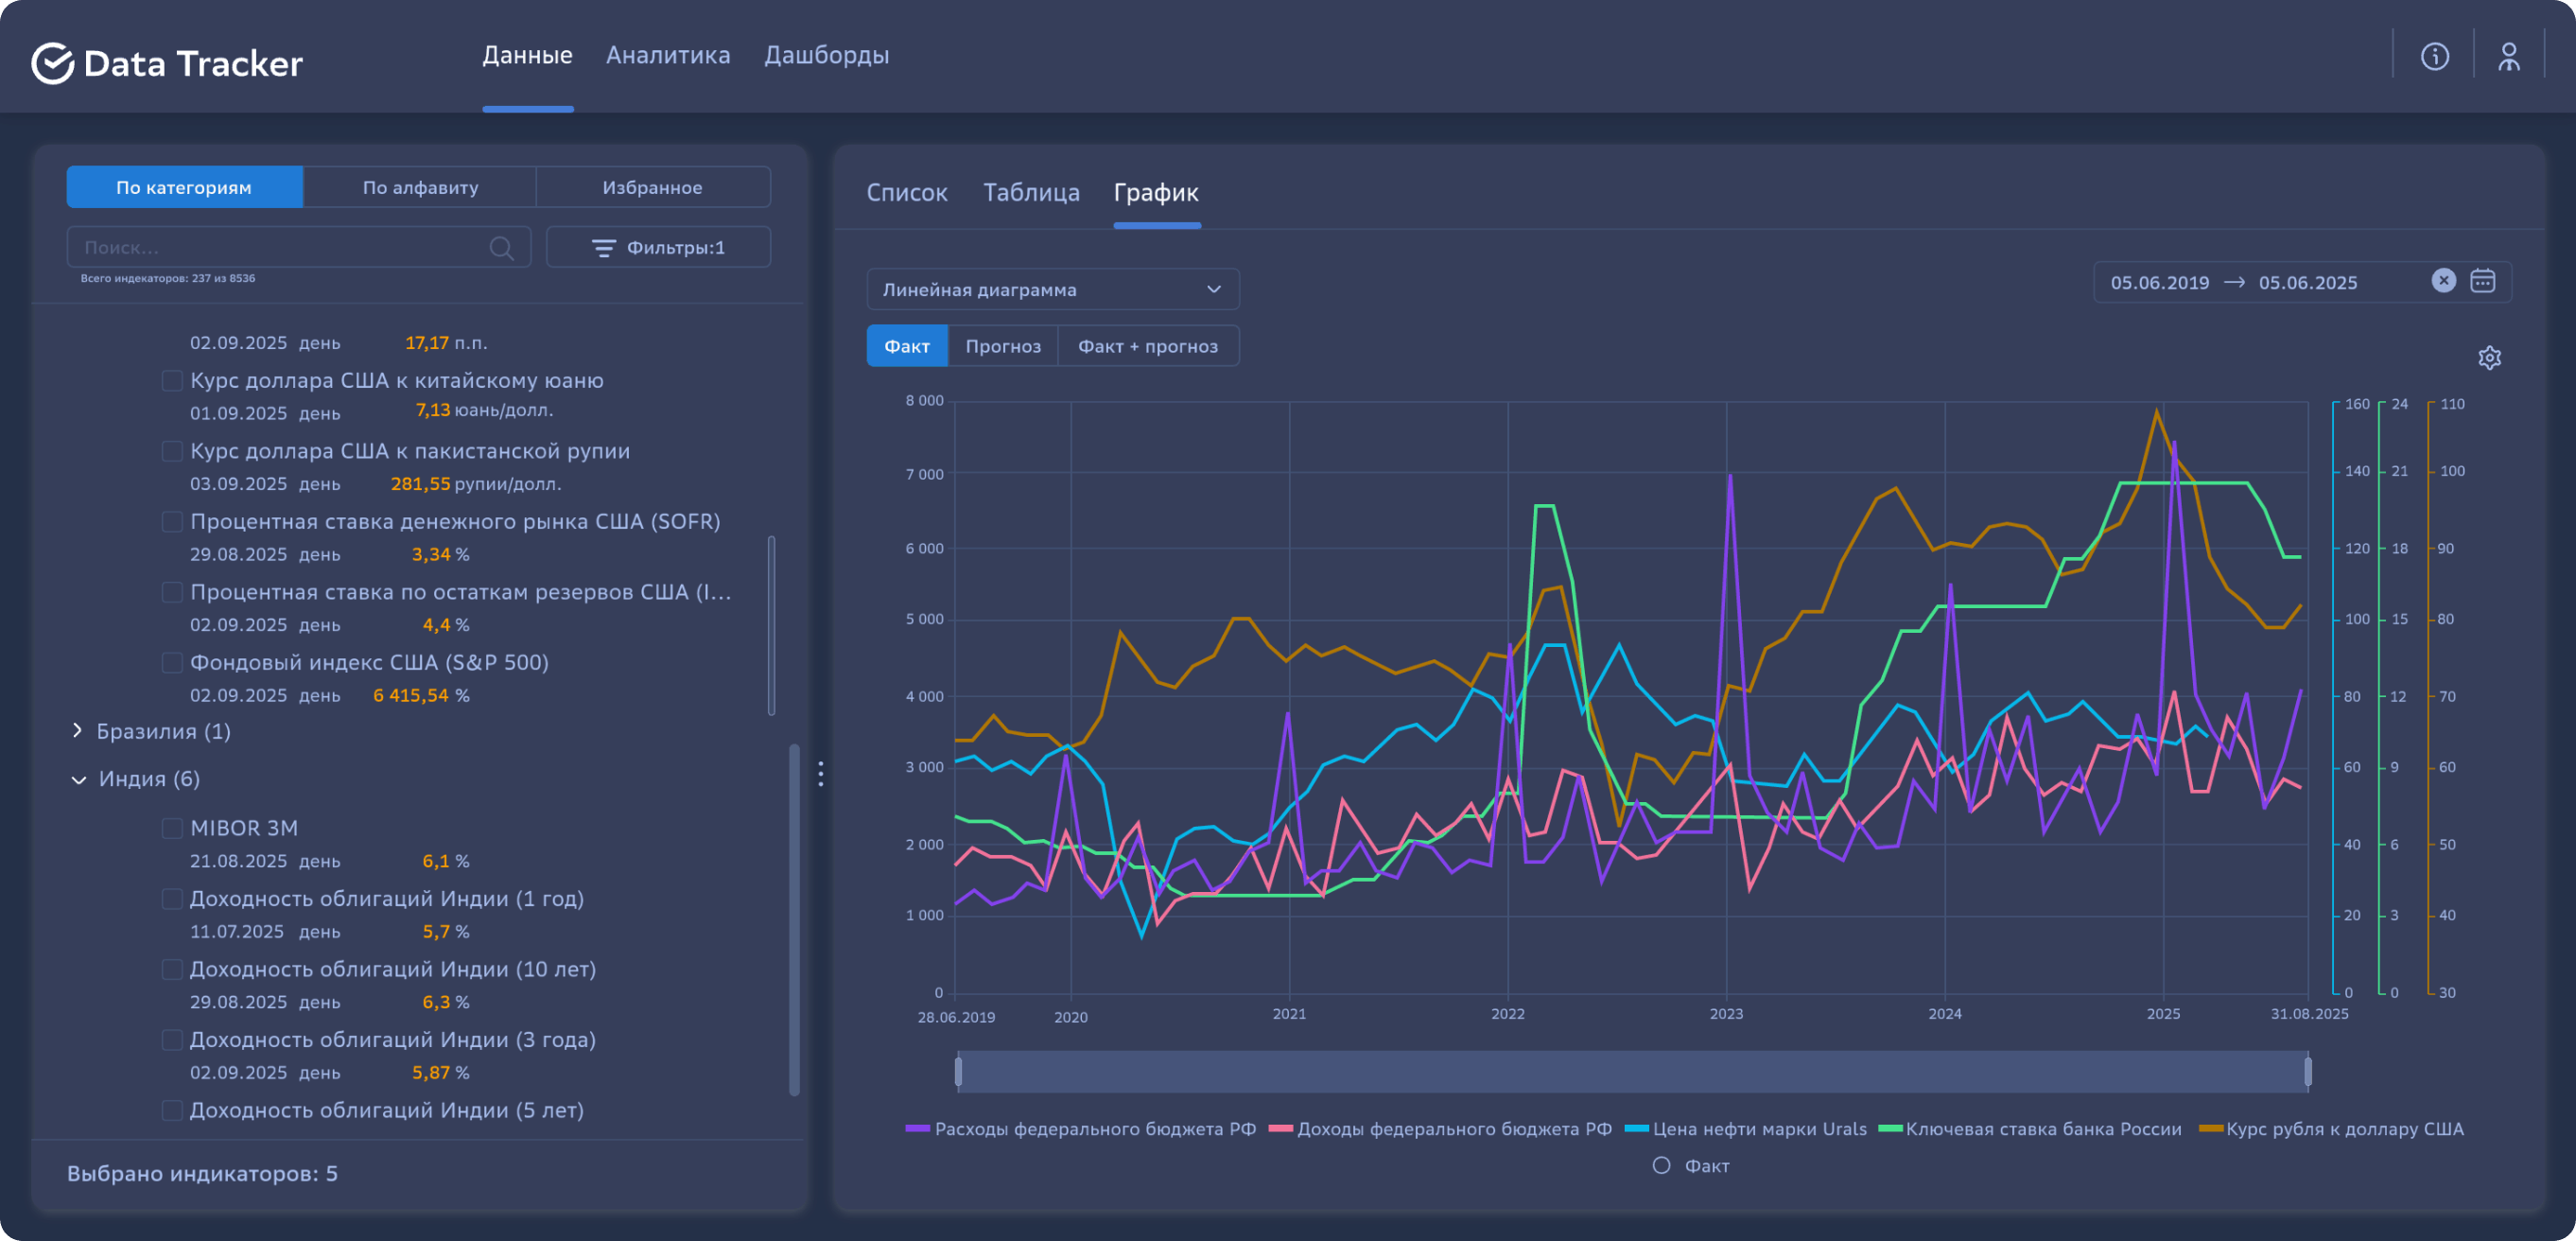This screenshot has width=2576, height=1241.
Task: Click the search magnifier icon
Action: [x=501, y=248]
